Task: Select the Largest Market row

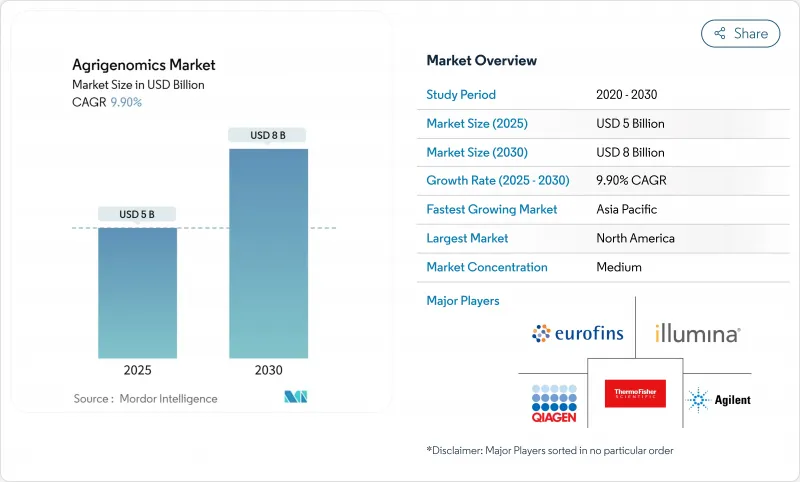Action: pos(603,238)
